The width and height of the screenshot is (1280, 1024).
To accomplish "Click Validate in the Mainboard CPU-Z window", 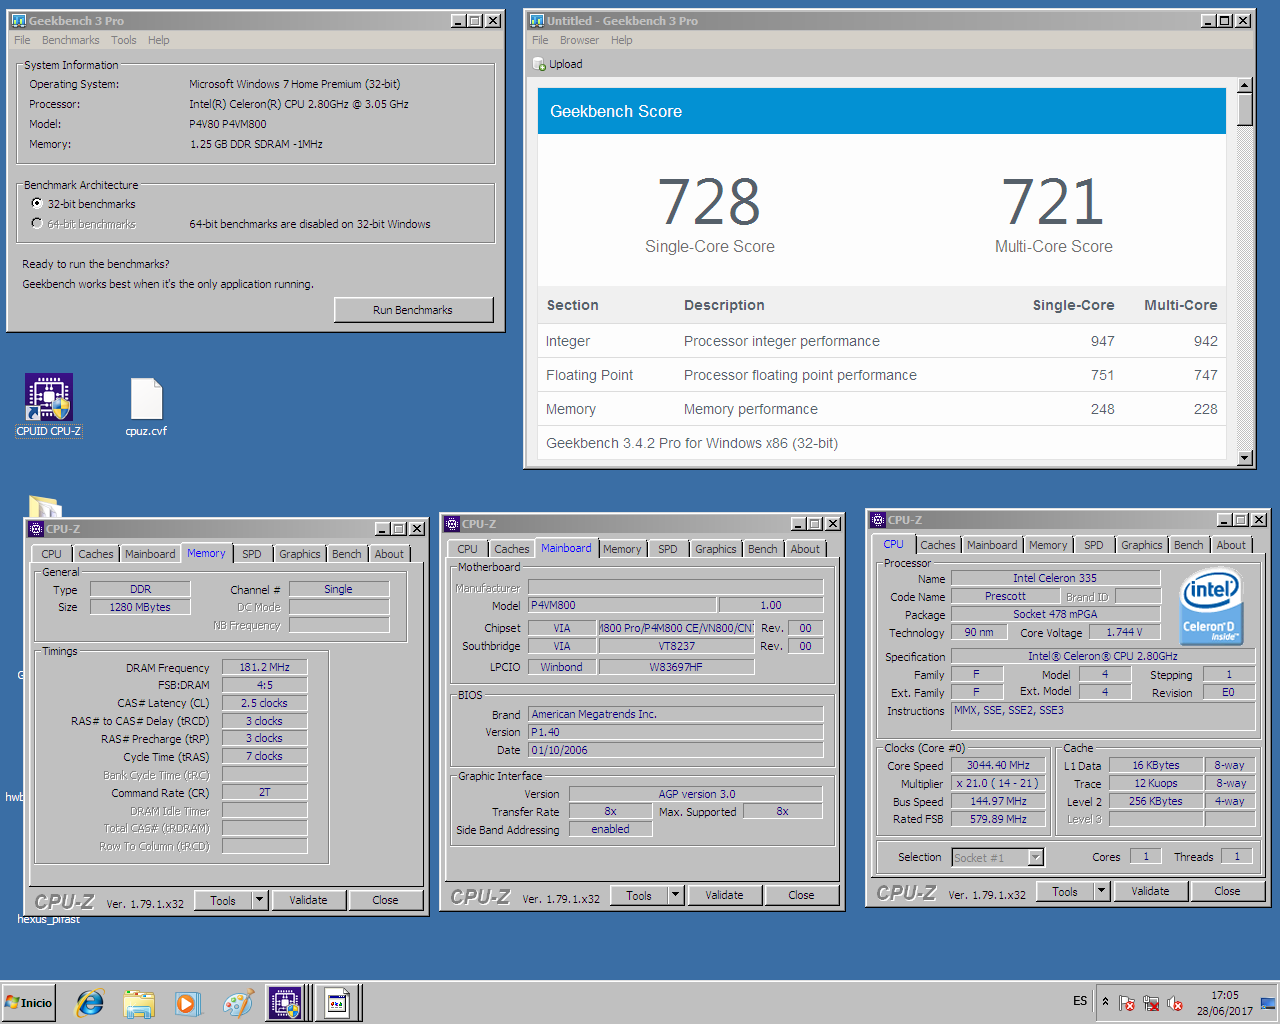I will [724, 895].
